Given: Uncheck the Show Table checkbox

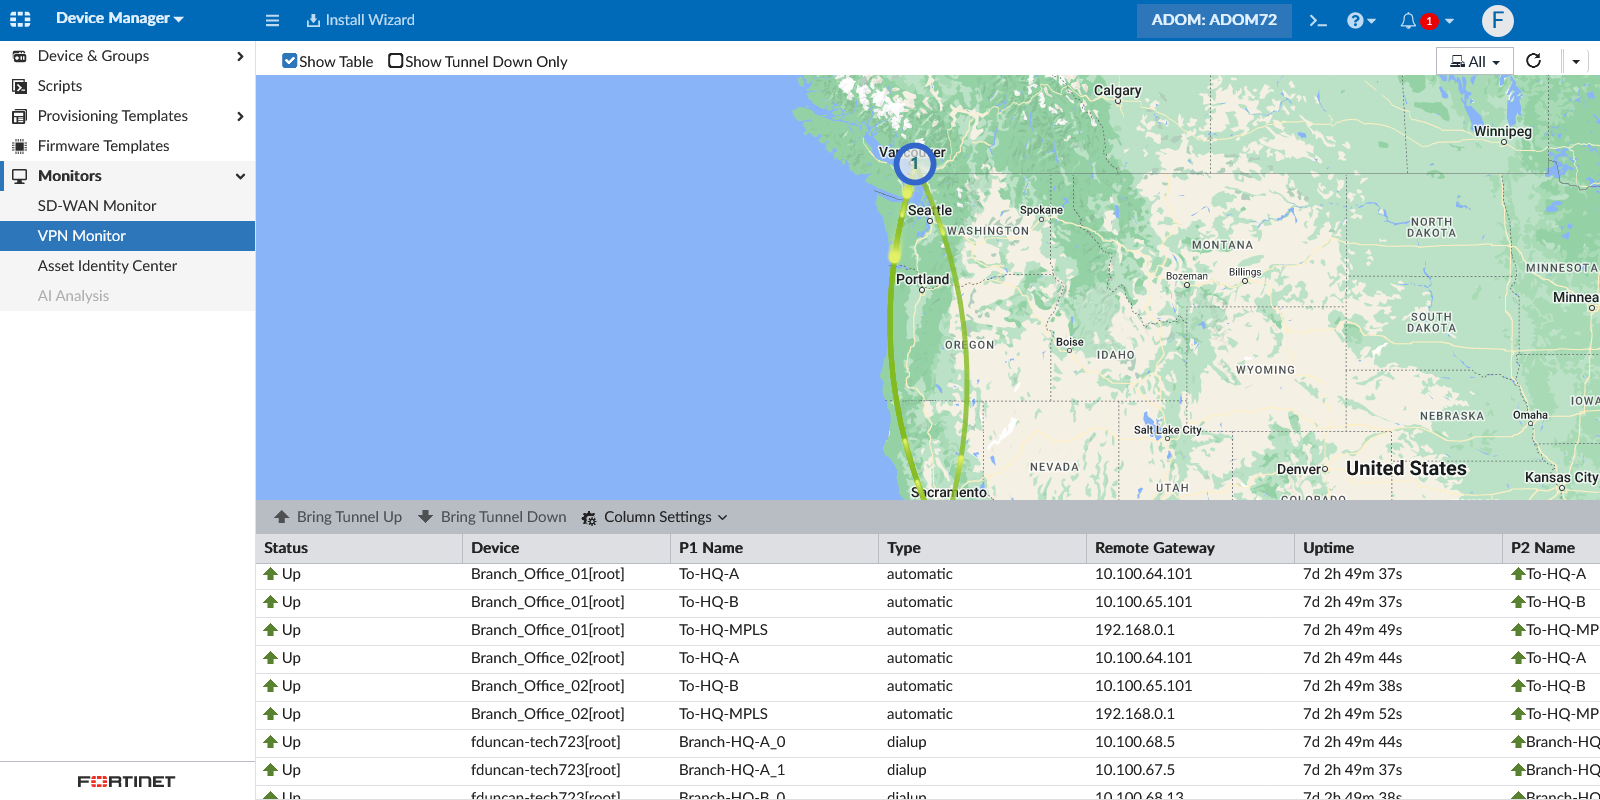Looking at the screenshot, I should 290,61.
